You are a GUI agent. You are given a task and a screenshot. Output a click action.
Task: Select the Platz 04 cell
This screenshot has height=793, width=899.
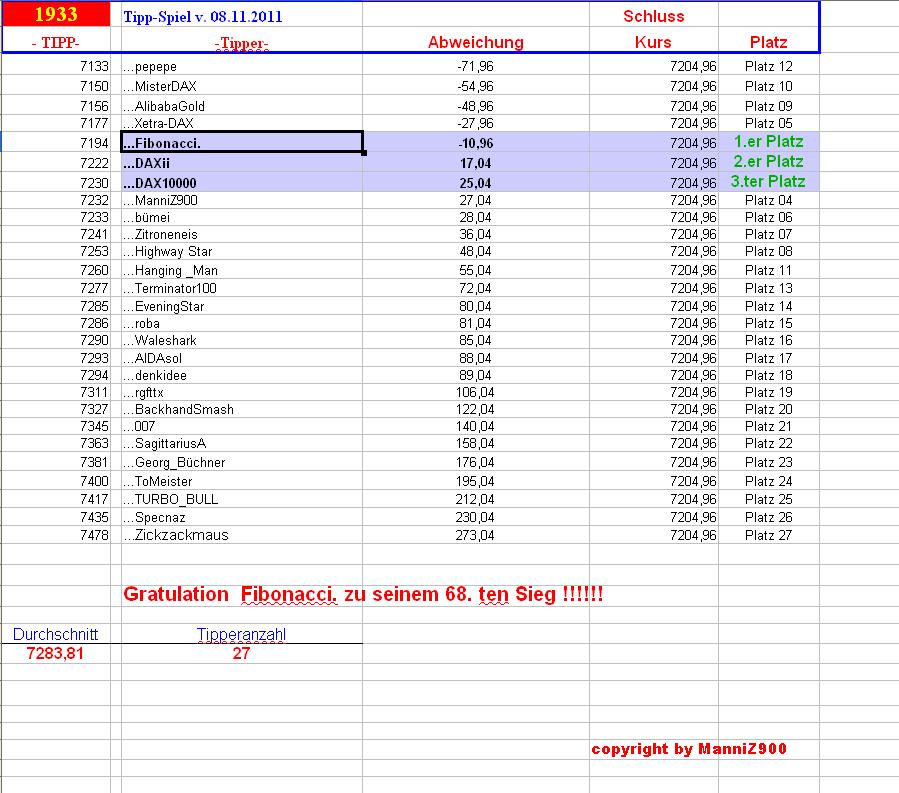click(768, 200)
